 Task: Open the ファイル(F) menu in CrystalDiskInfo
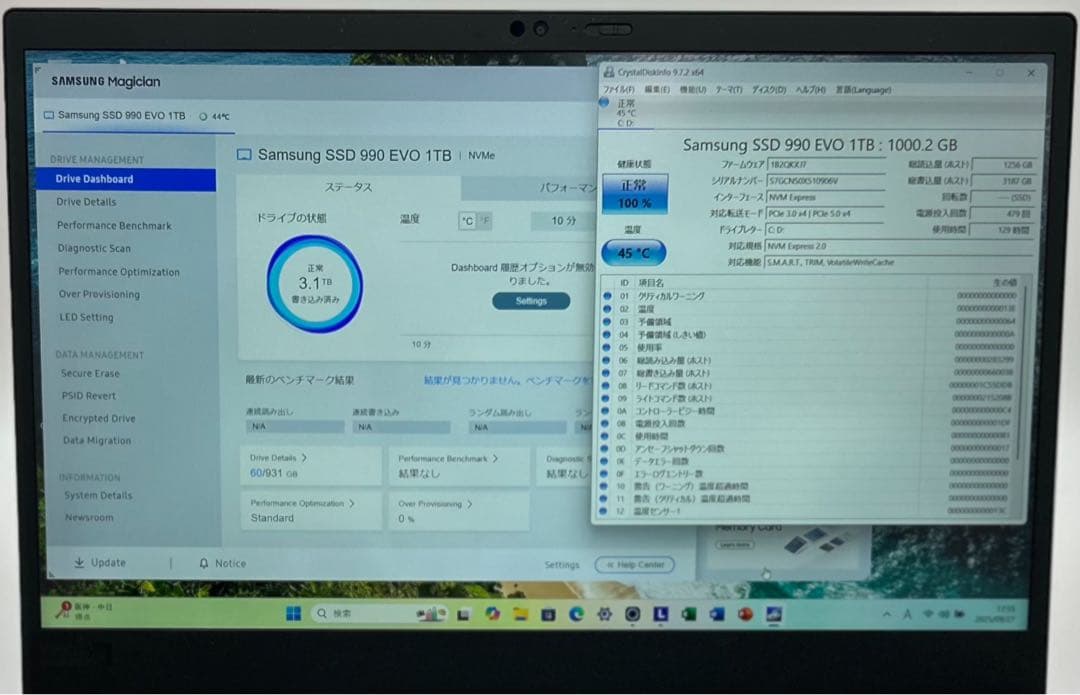pos(618,89)
